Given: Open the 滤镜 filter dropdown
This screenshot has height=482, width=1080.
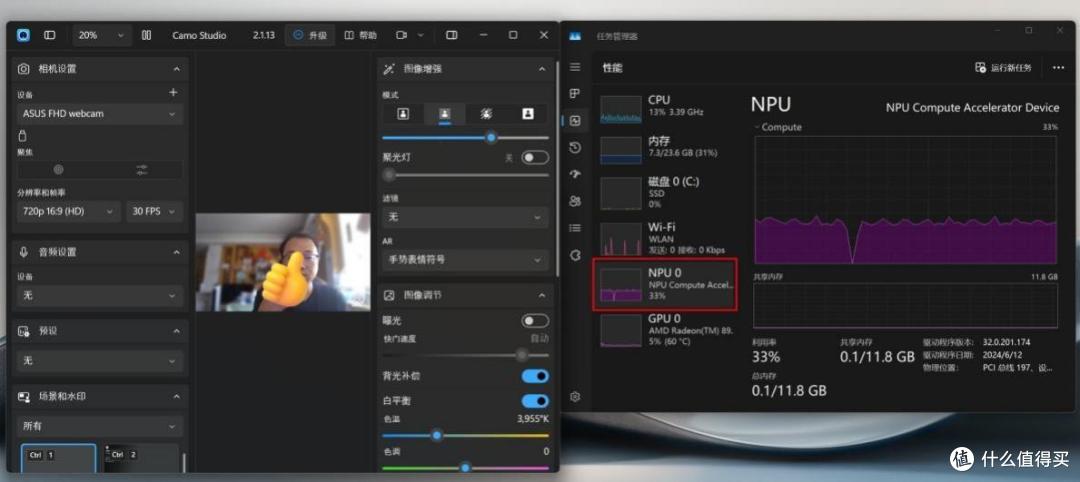Looking at the screenshot, I should click(x=466, y=217).
